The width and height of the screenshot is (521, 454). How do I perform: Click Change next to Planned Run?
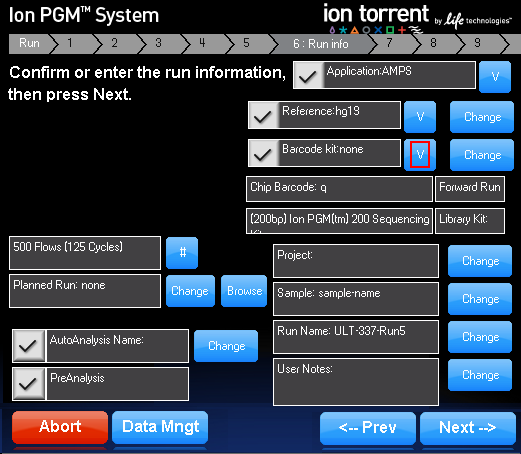pos(190,291)
